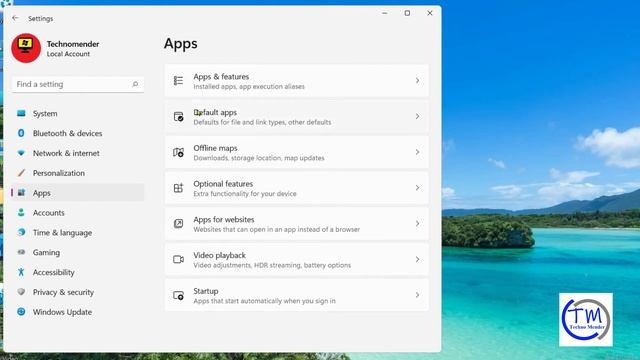Click the Apps & features list icon
The height and width of the screenshot is (360, 640).
pyautogui.click(x=178, y=80)
